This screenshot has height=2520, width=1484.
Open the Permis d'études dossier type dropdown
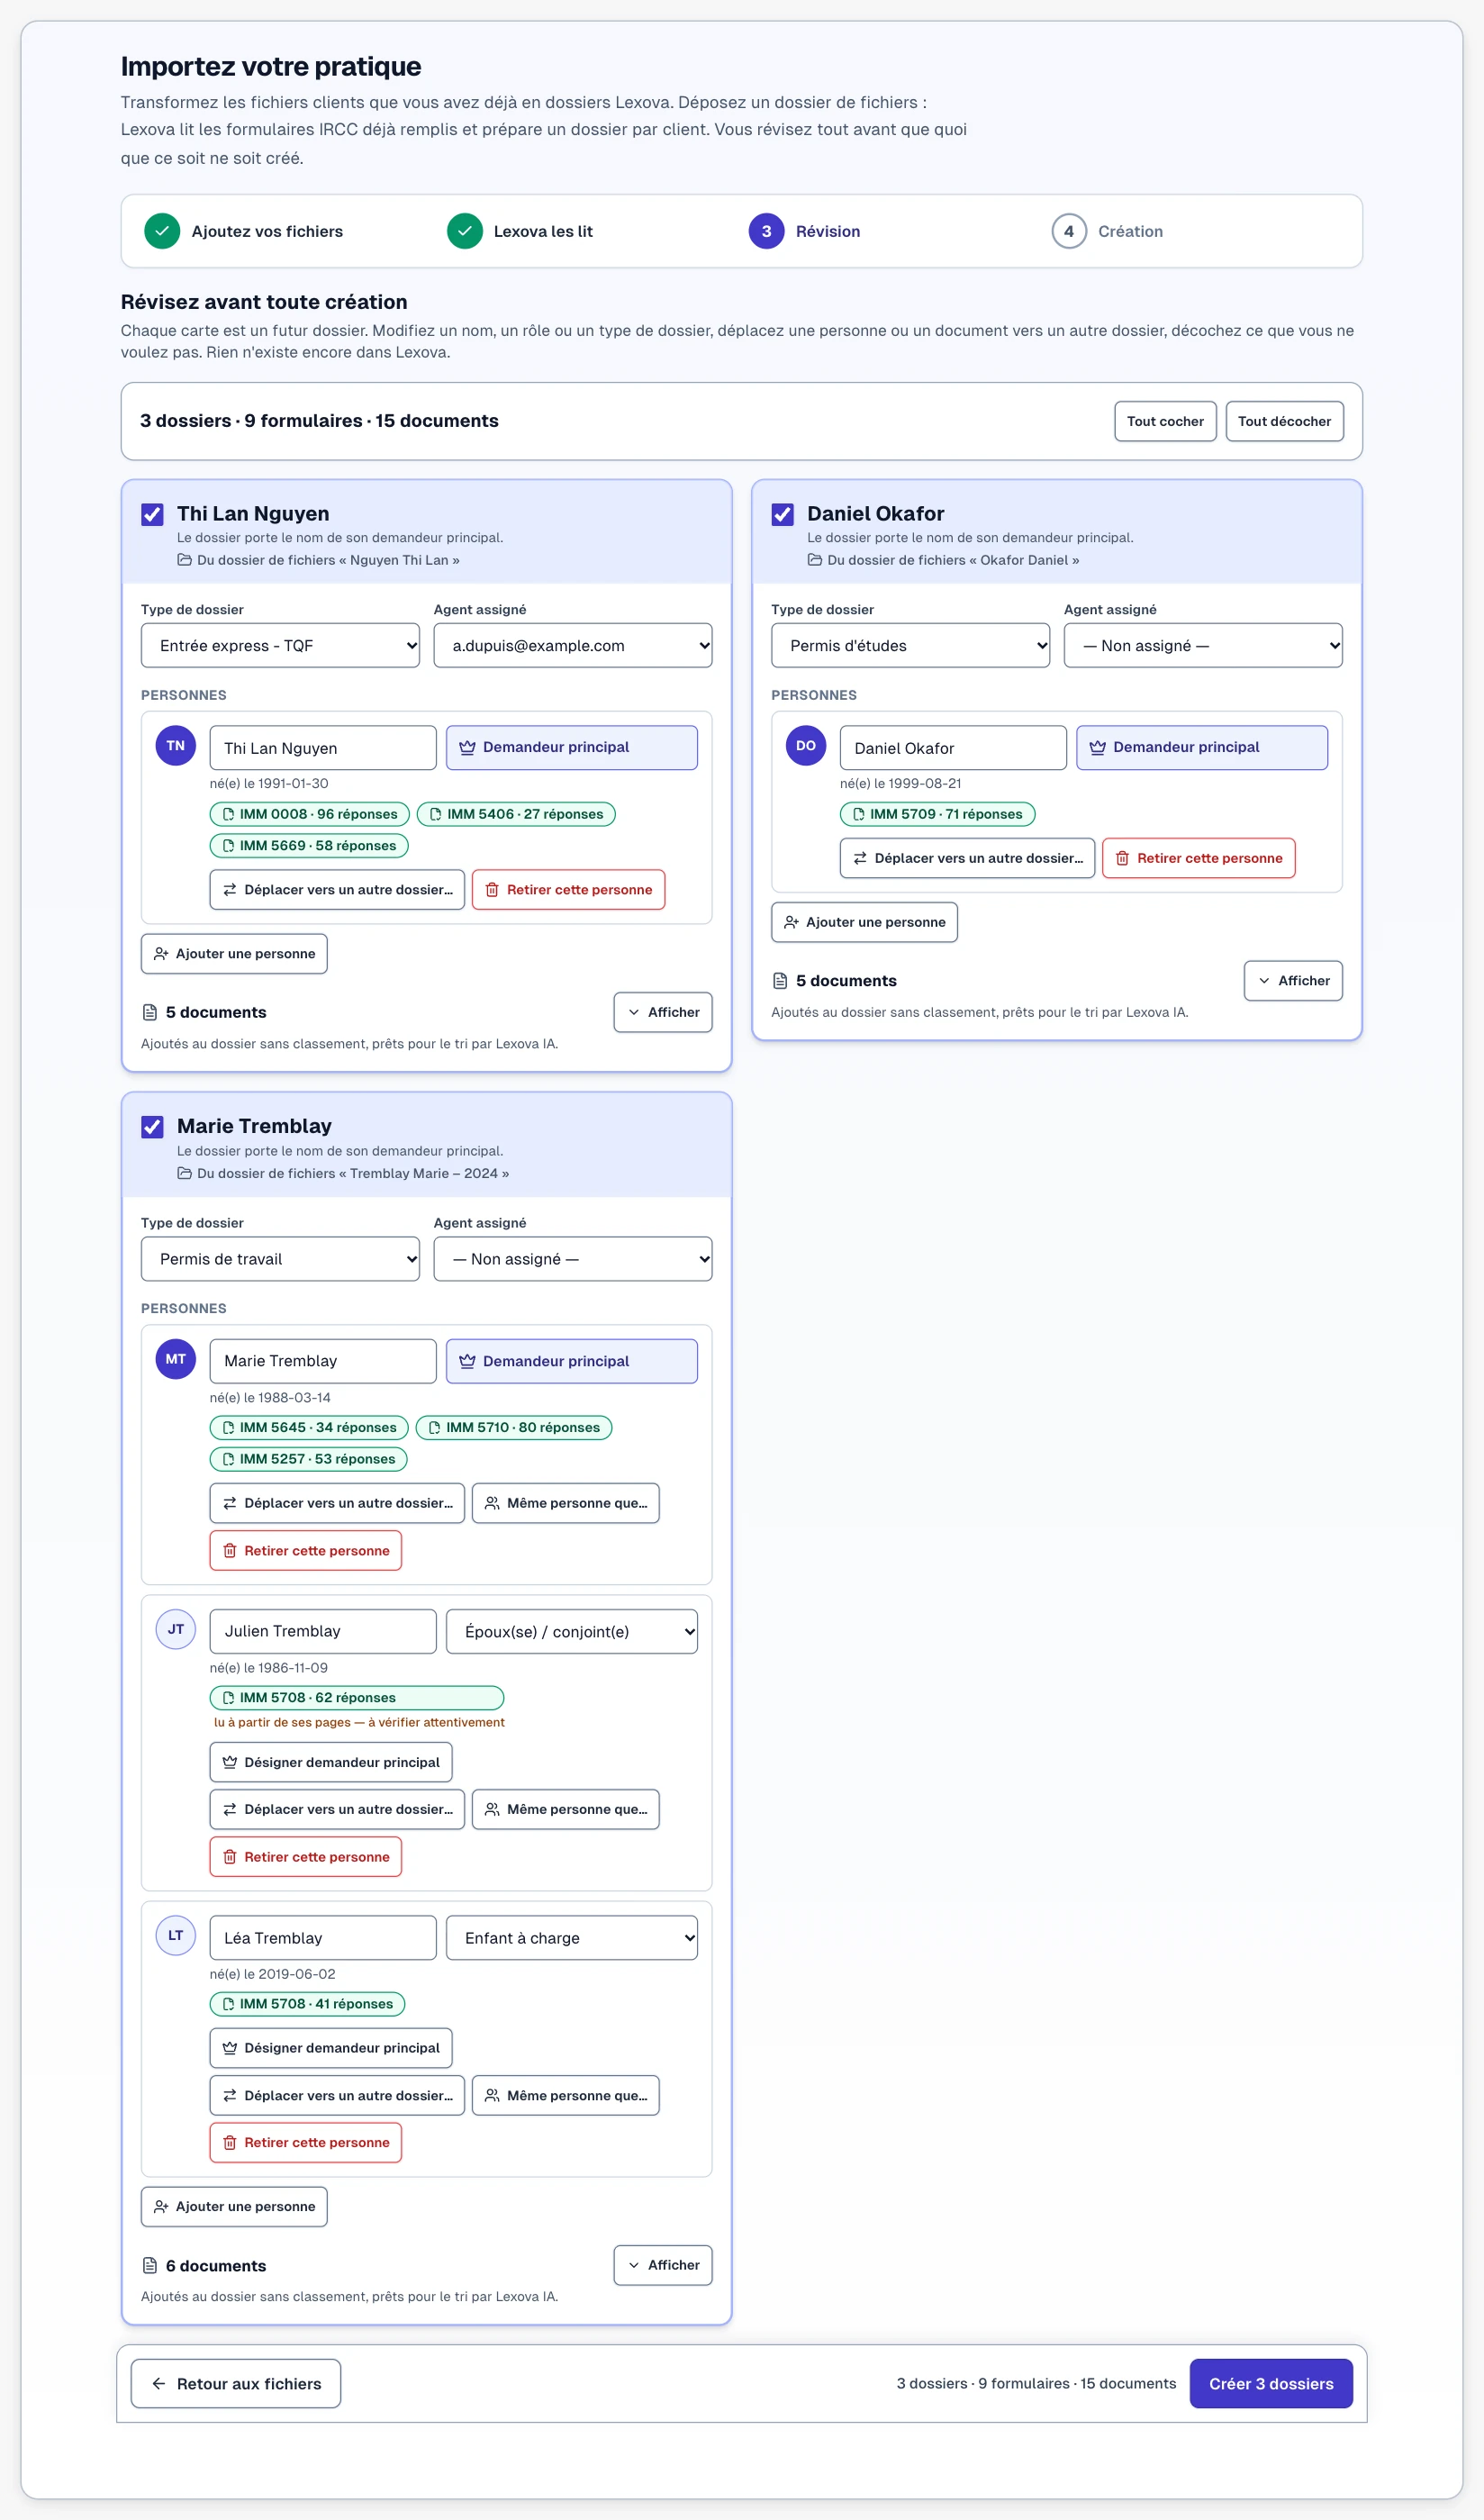point(911,646)
